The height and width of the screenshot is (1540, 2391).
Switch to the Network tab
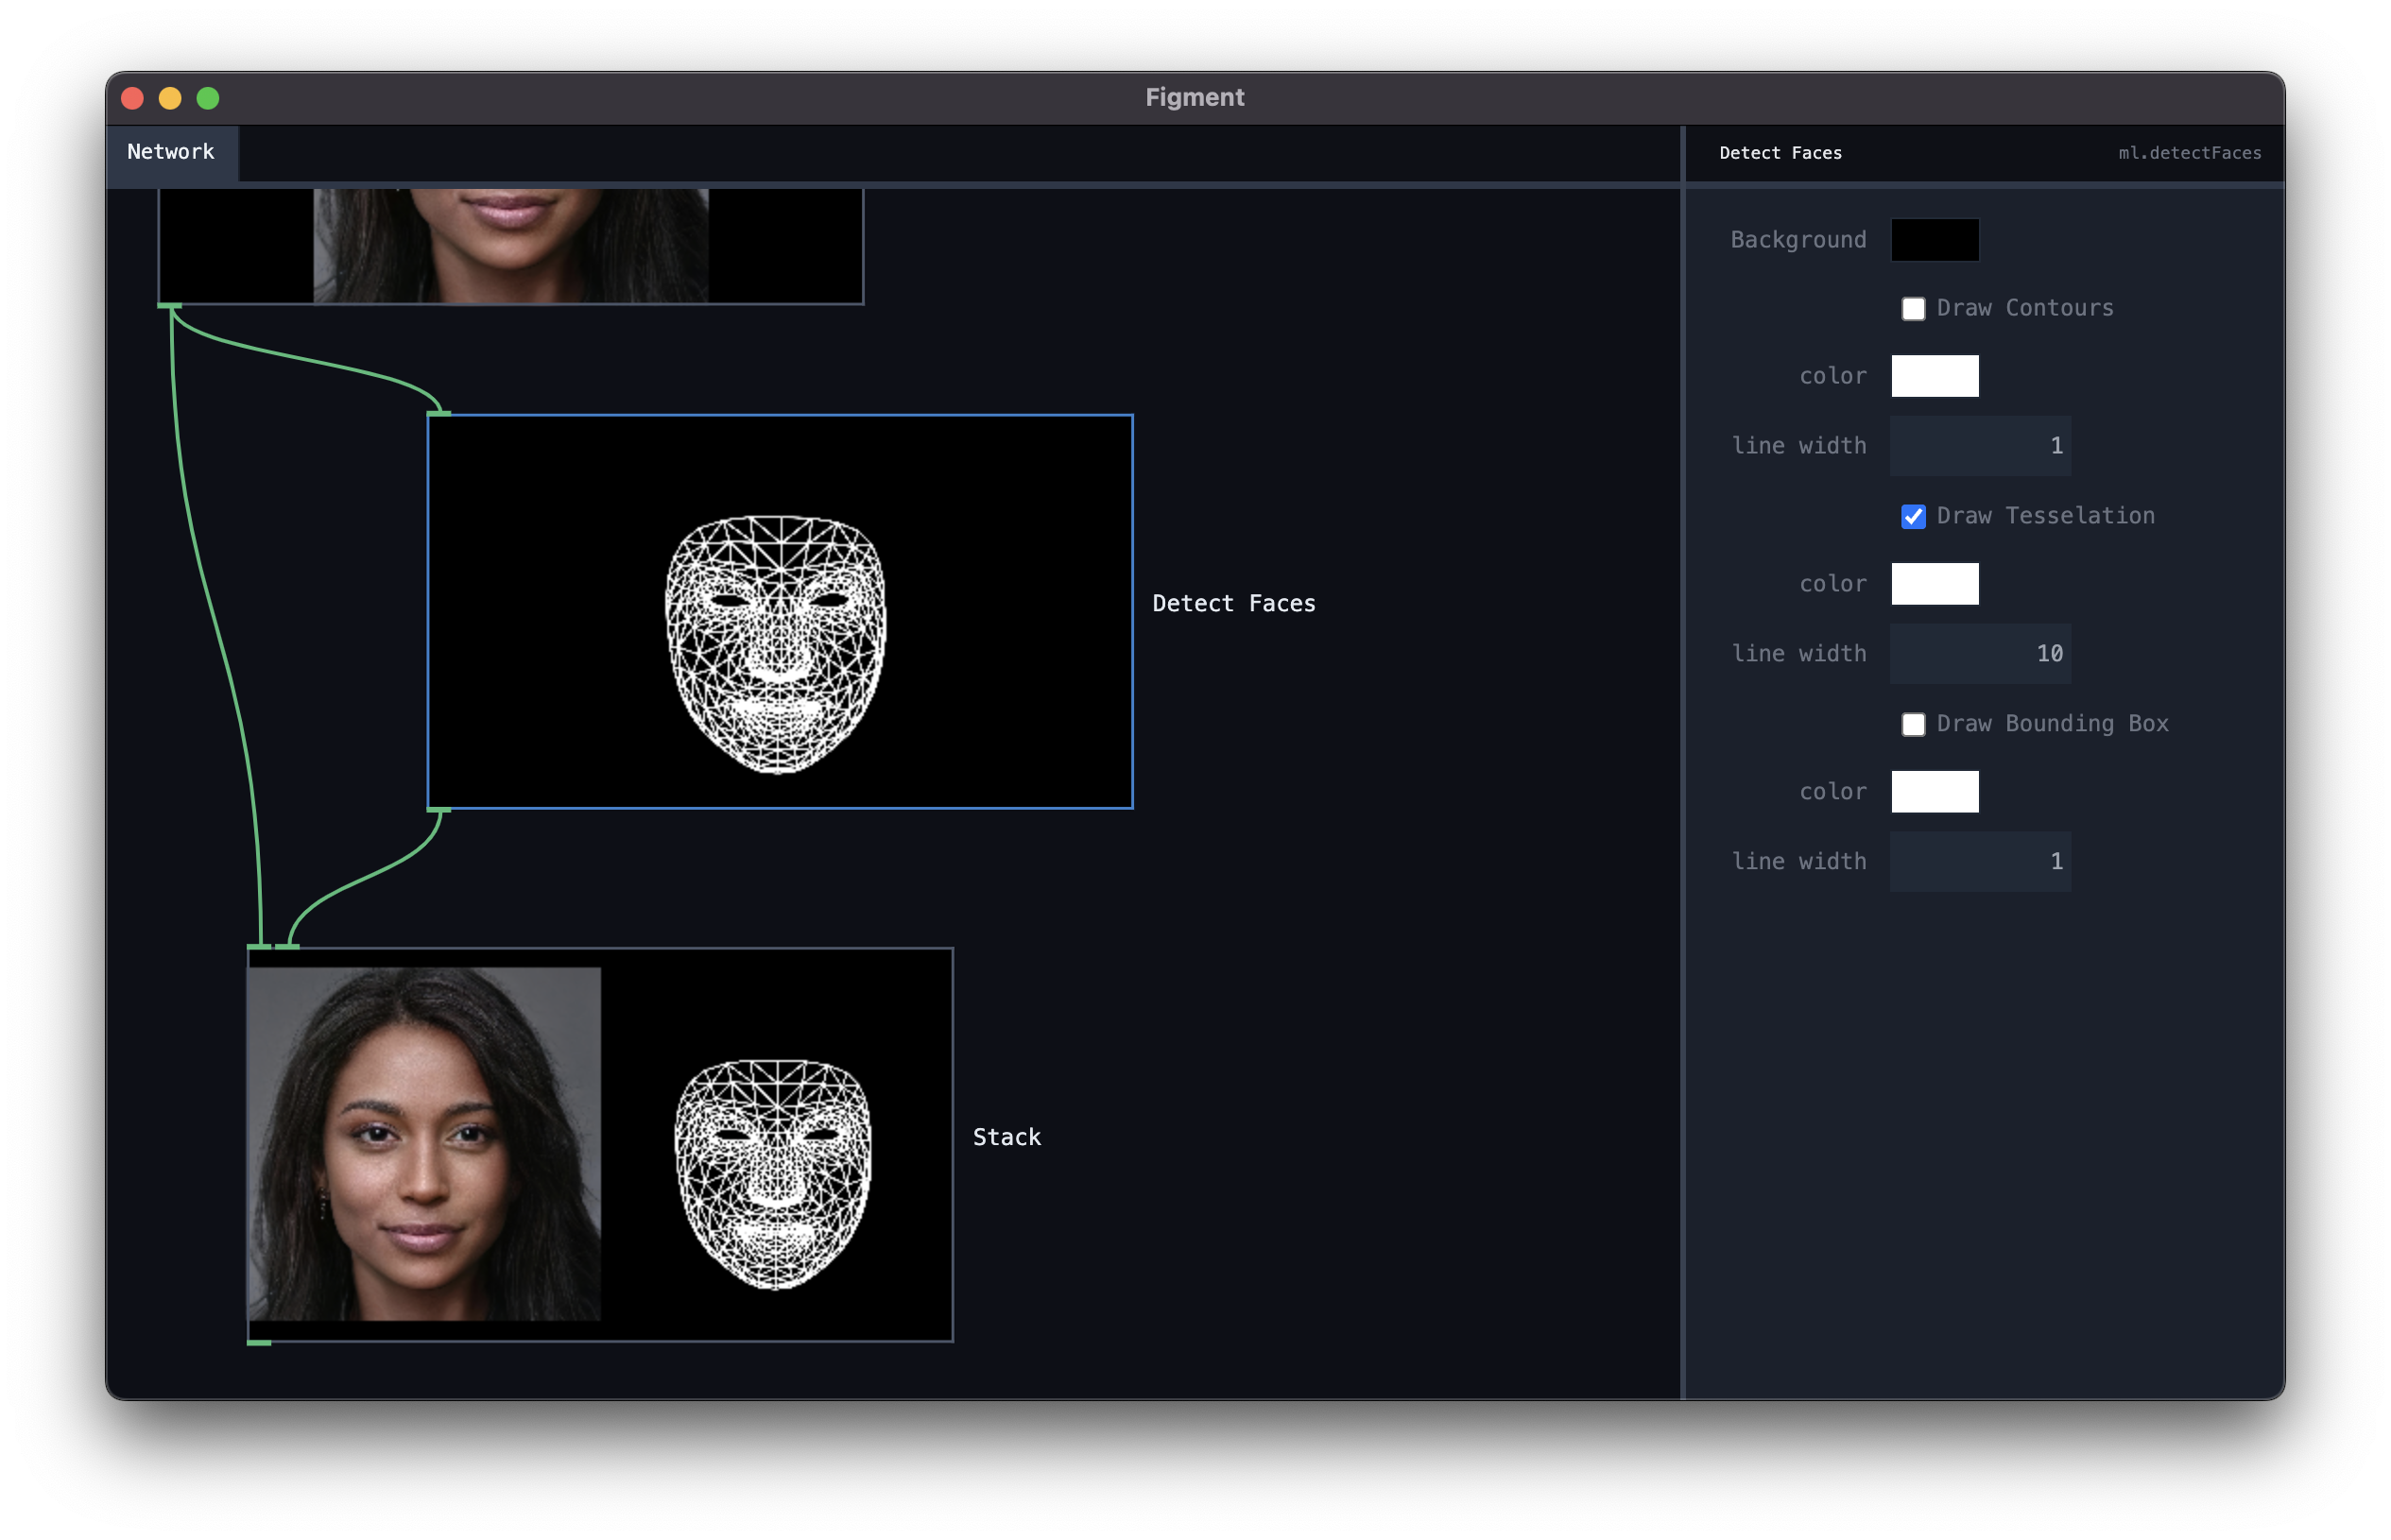pyautogui.click(x=171, y=152)
